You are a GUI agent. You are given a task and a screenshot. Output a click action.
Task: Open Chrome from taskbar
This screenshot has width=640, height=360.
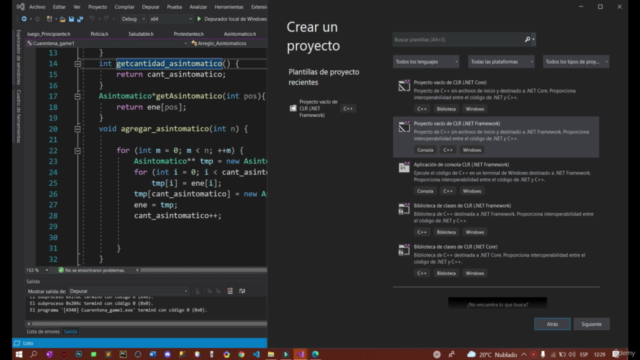point(241,354)
